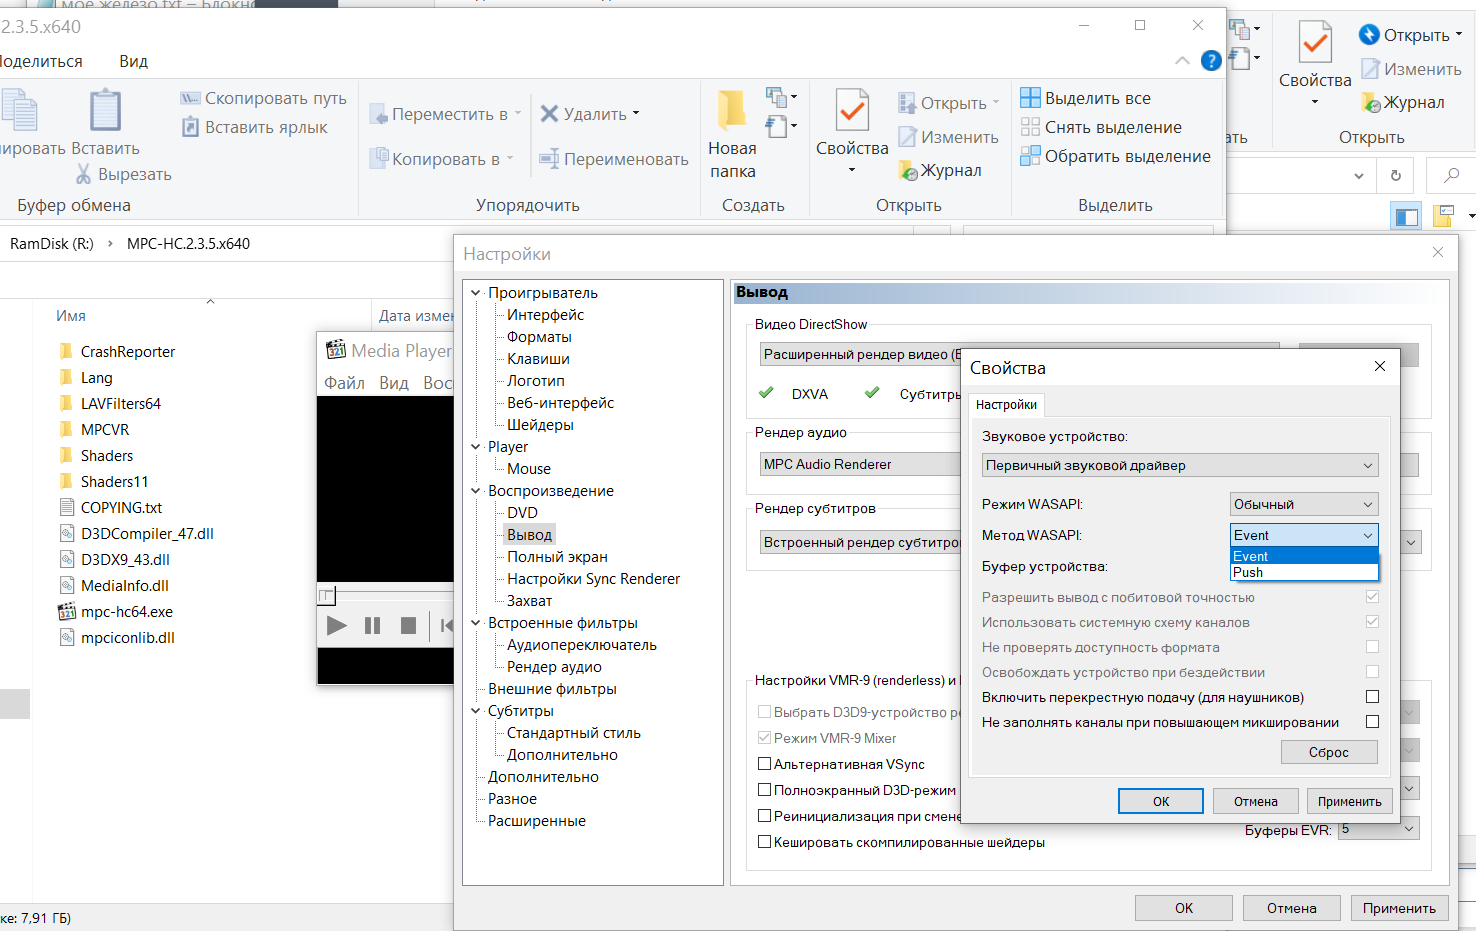Check Реинициализация при смене checkbox
This screenshot has height=931, width=1476.
click(x=765, y=816)
